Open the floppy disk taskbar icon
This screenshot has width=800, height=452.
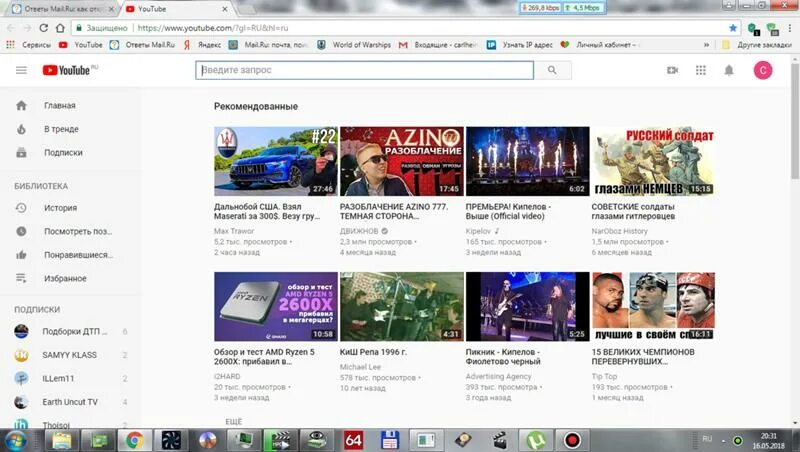coord(390,440)
